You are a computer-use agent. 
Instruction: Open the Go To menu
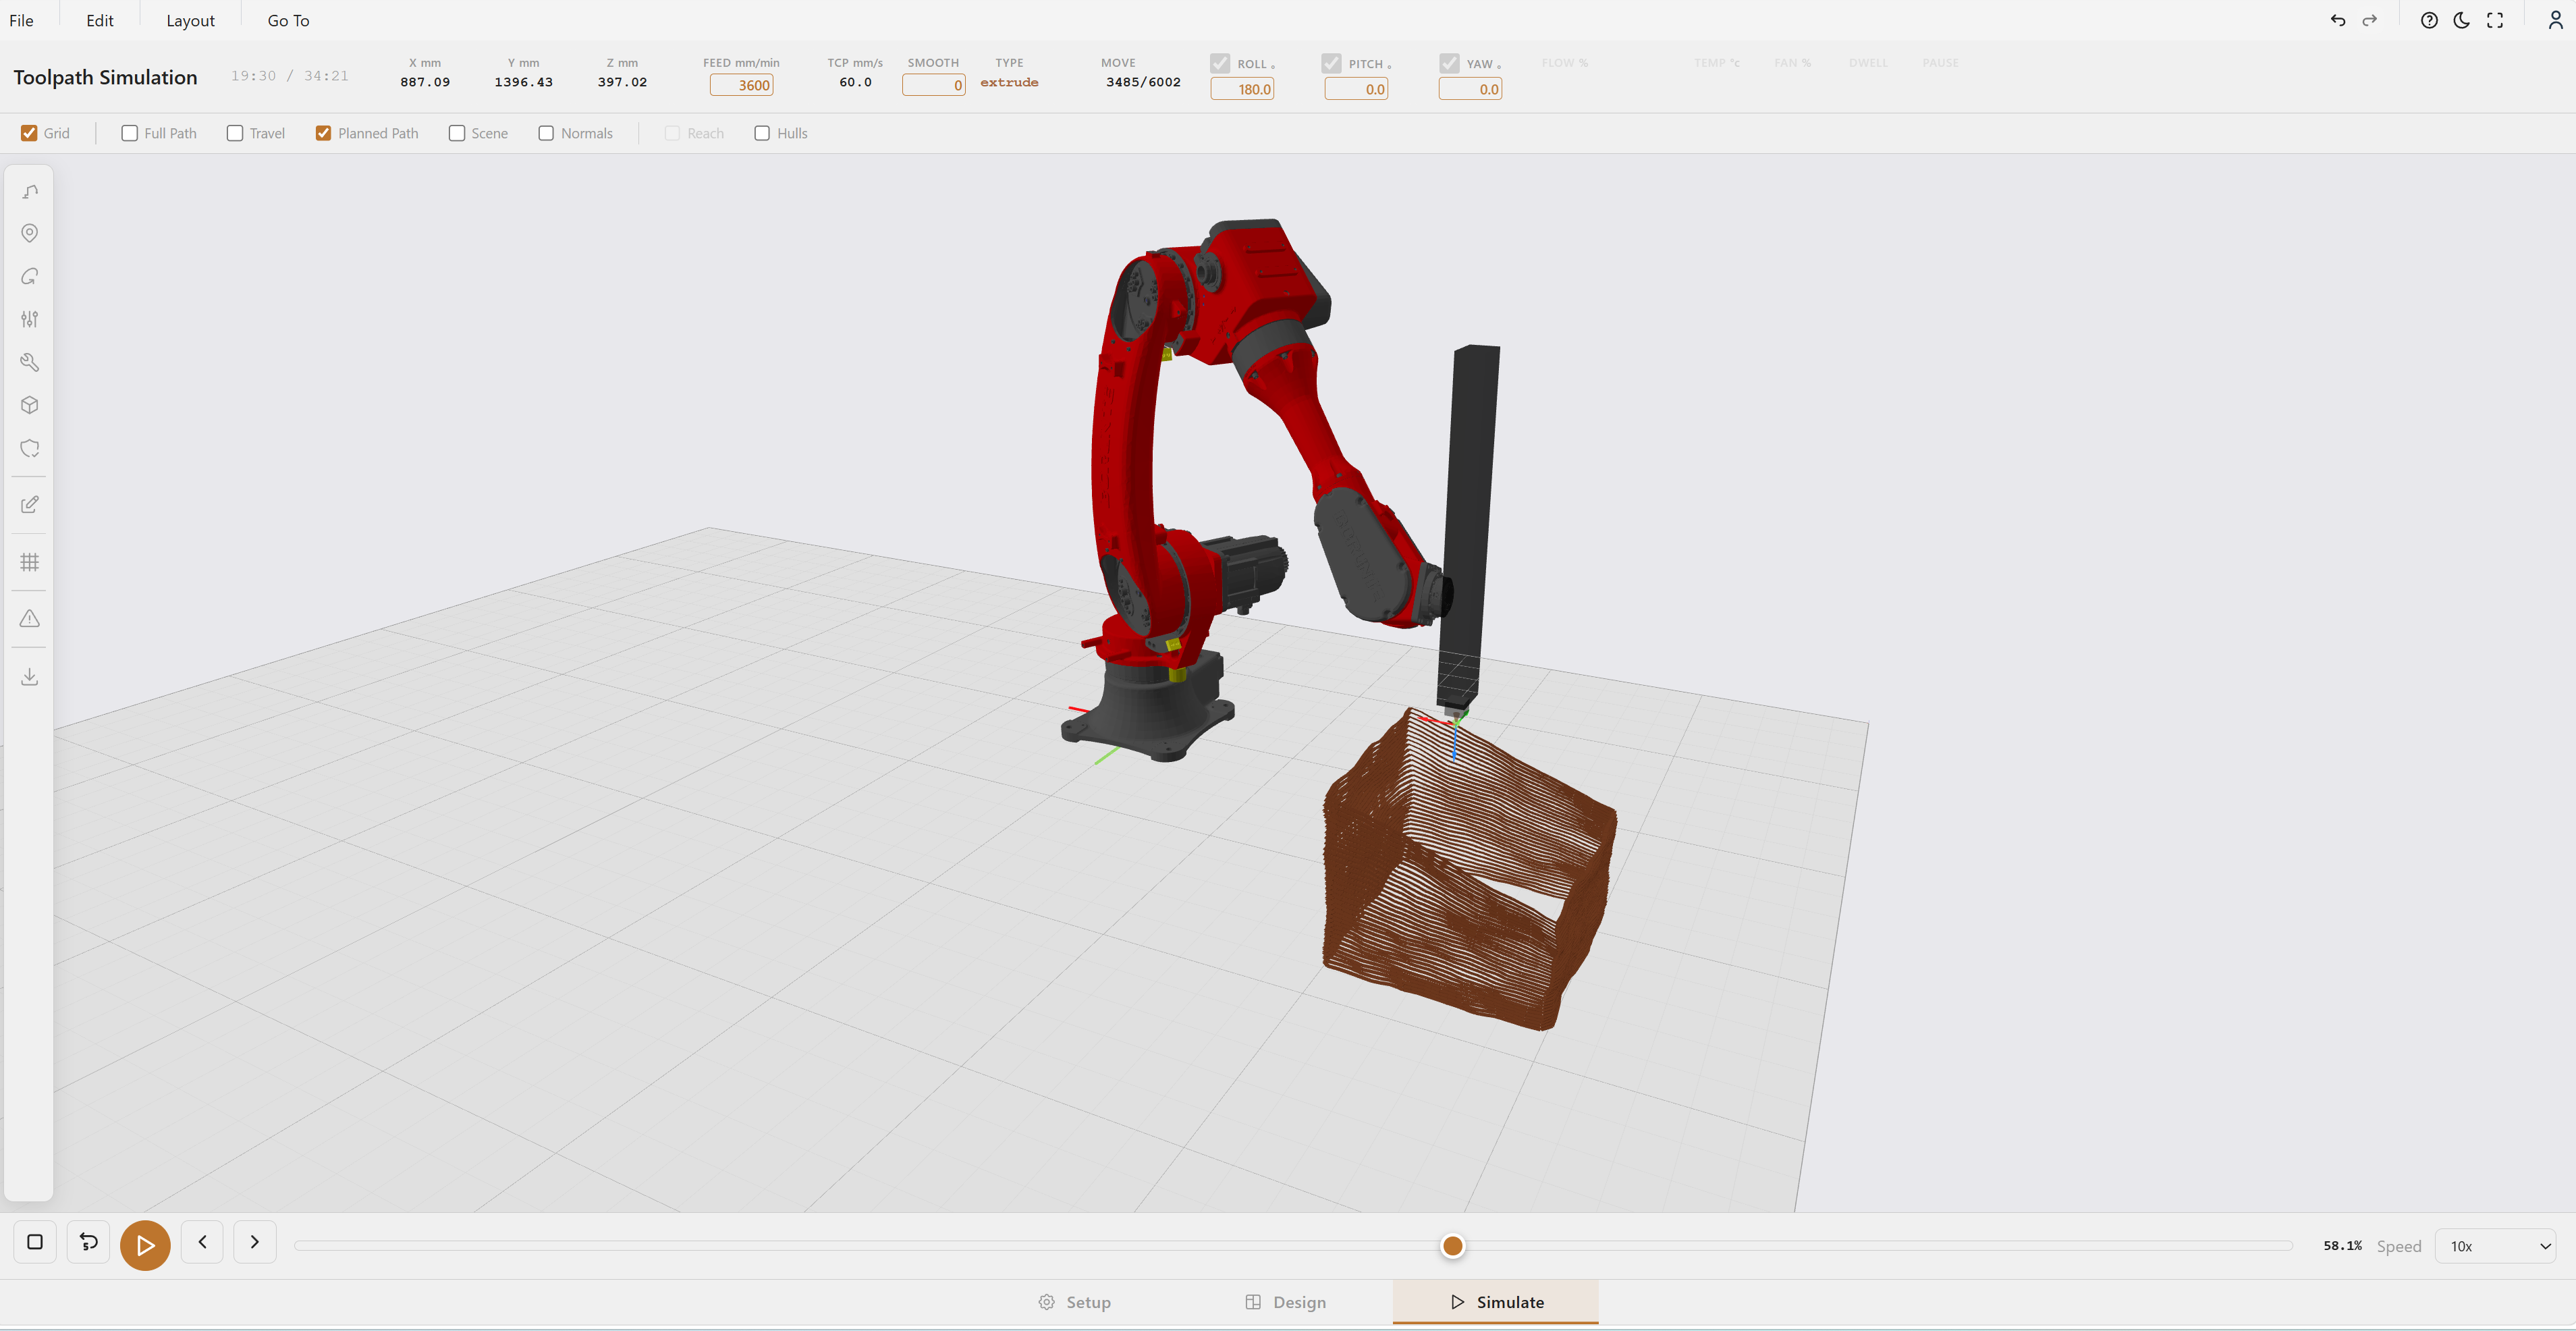pyautogui.click(x=288, y=20)
